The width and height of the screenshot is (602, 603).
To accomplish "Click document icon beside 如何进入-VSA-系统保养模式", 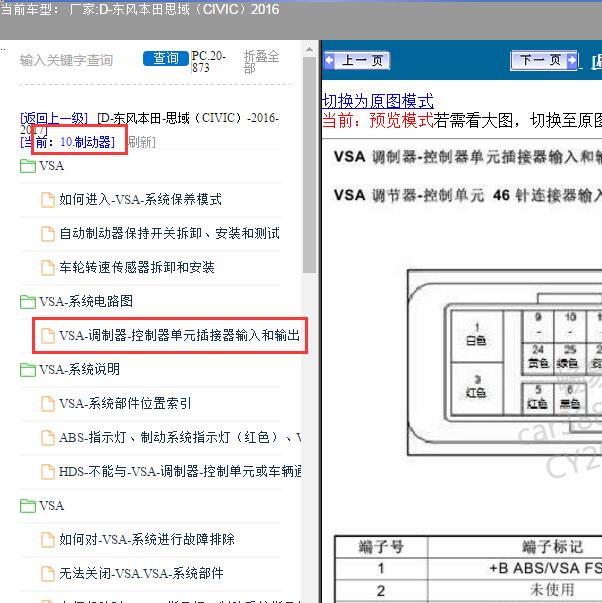I will [x=48, y=200].
